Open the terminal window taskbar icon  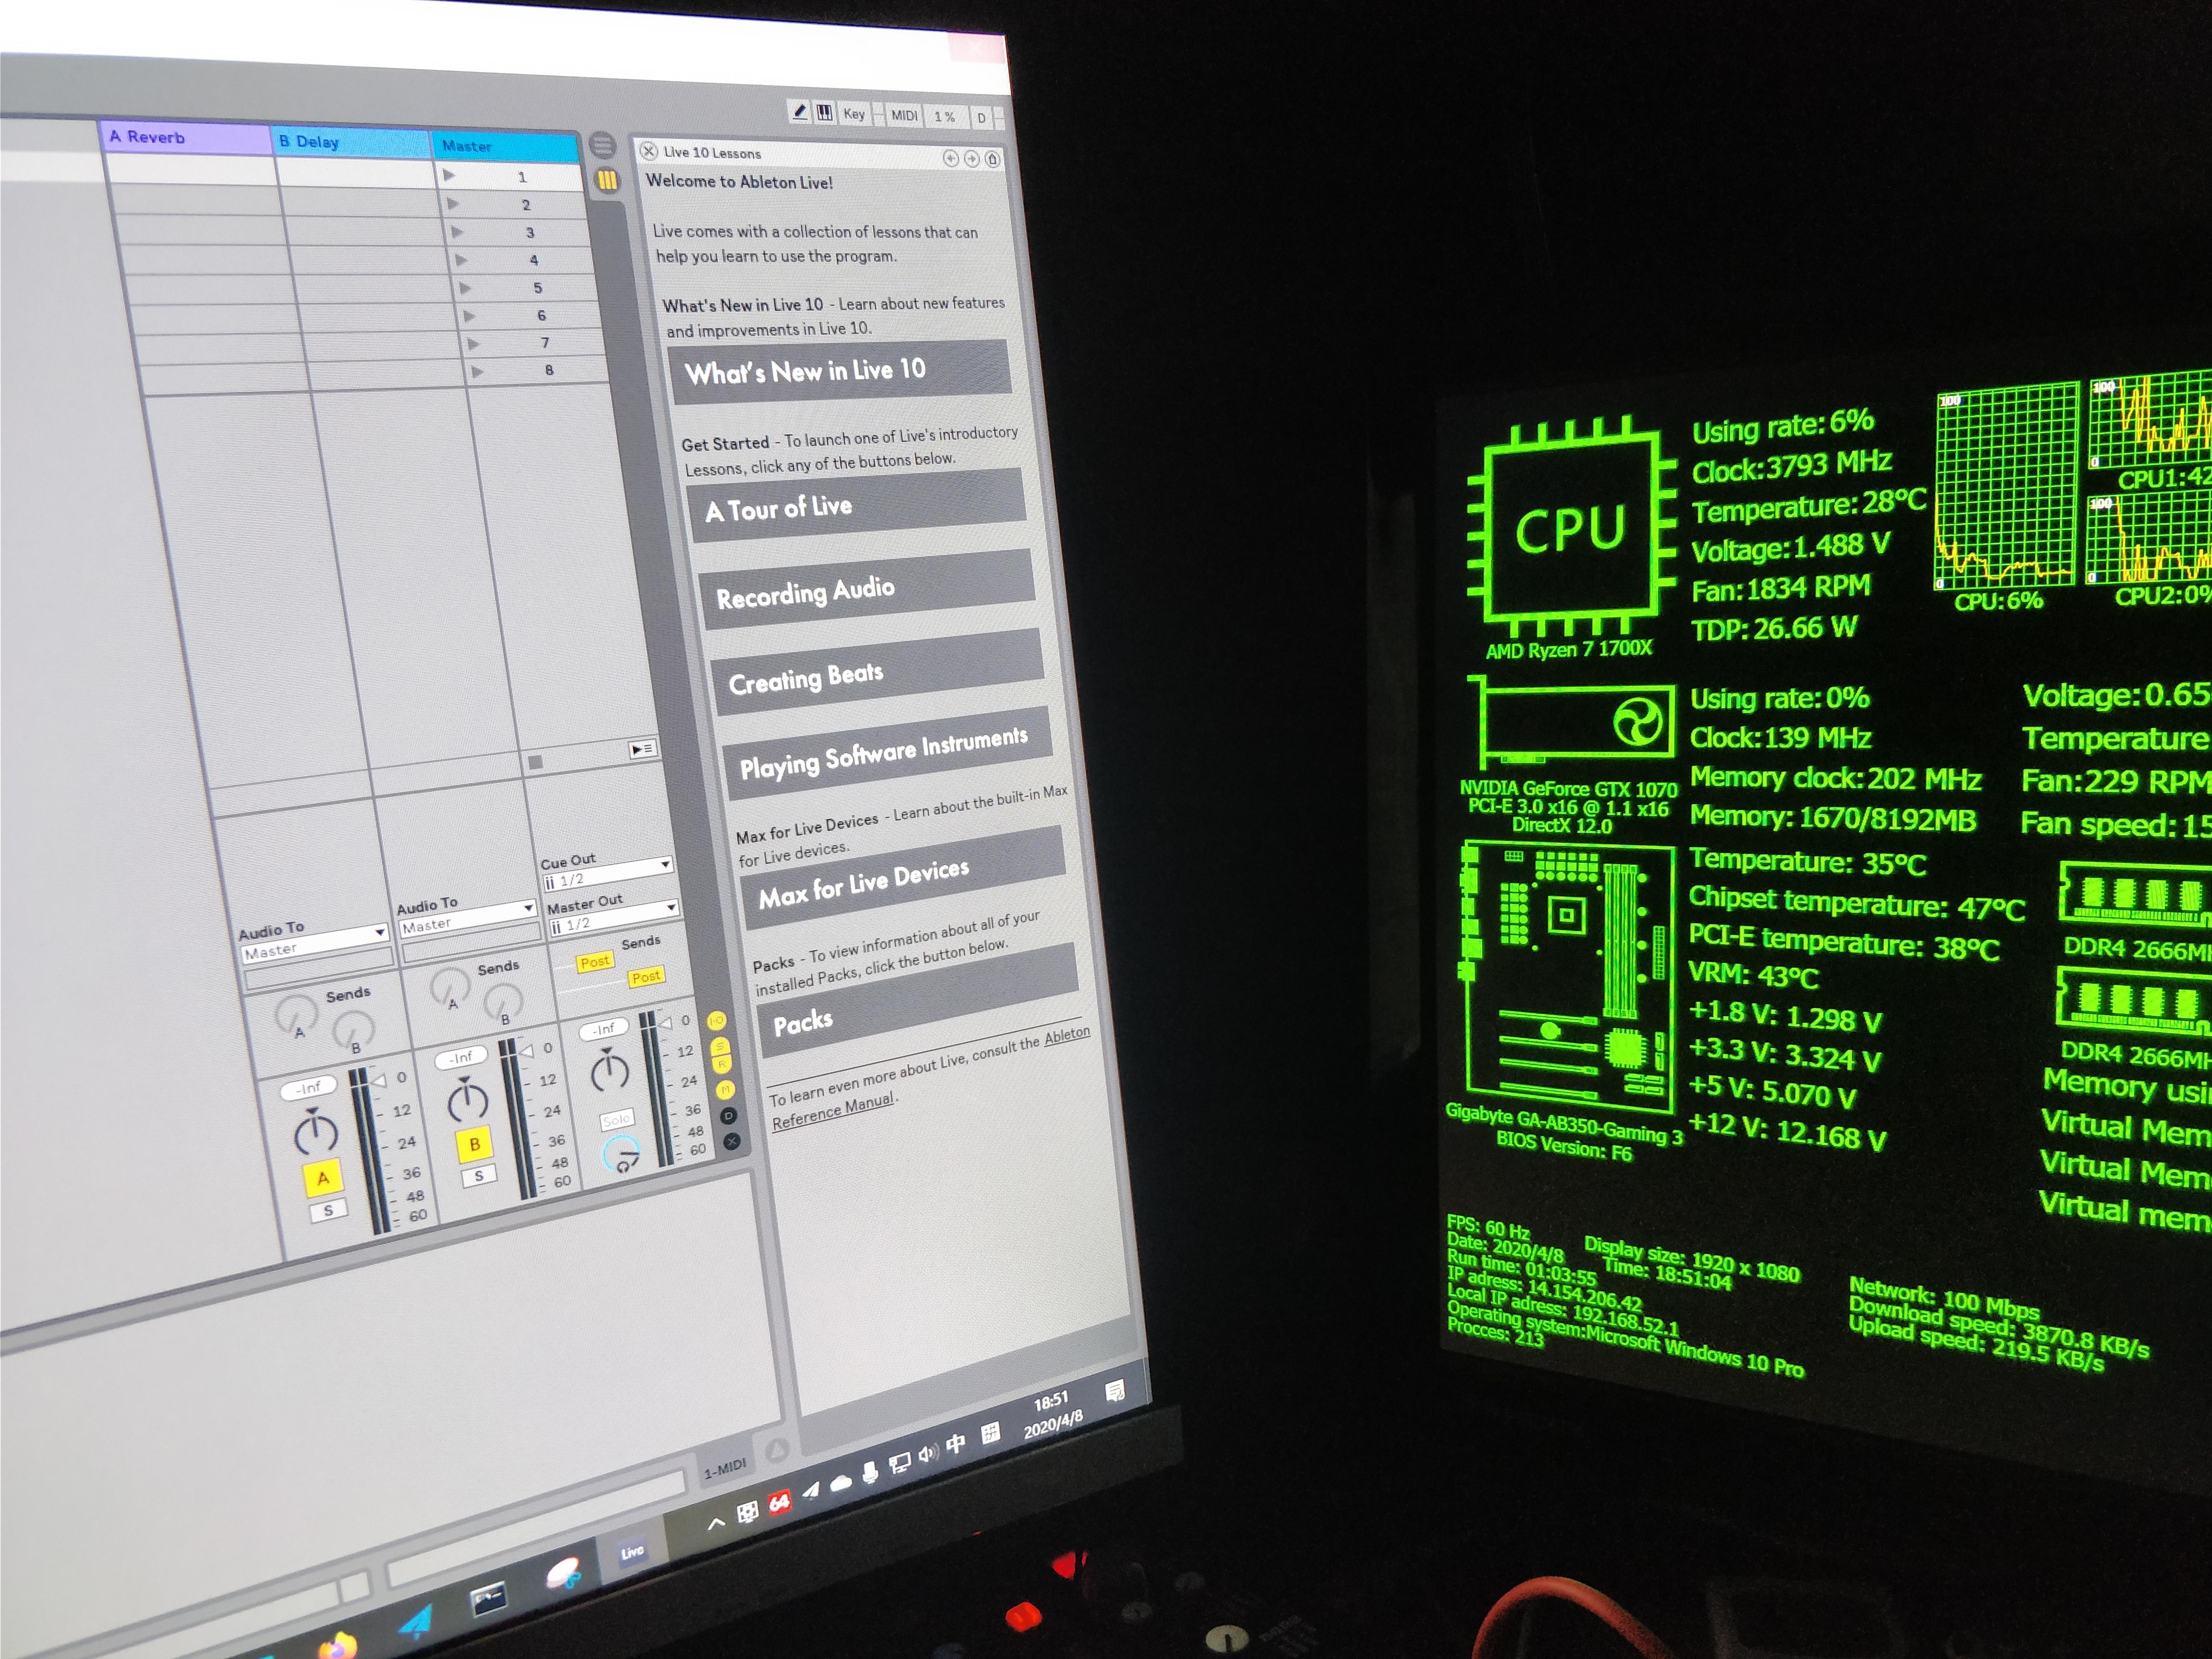[489, 1600]
